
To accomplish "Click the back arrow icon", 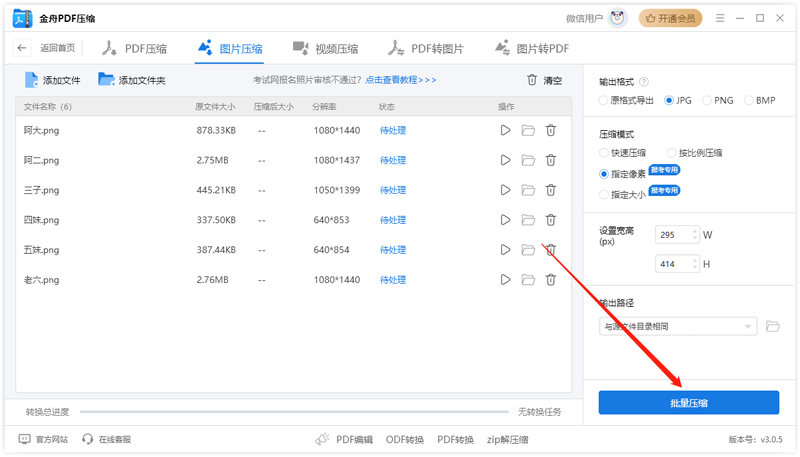I will (x=21, y=48).
